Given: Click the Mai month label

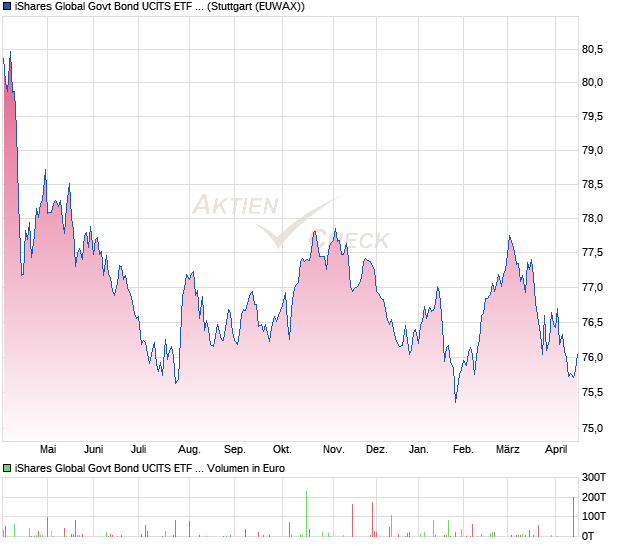Looking at the screenshot, I should 48,450.
